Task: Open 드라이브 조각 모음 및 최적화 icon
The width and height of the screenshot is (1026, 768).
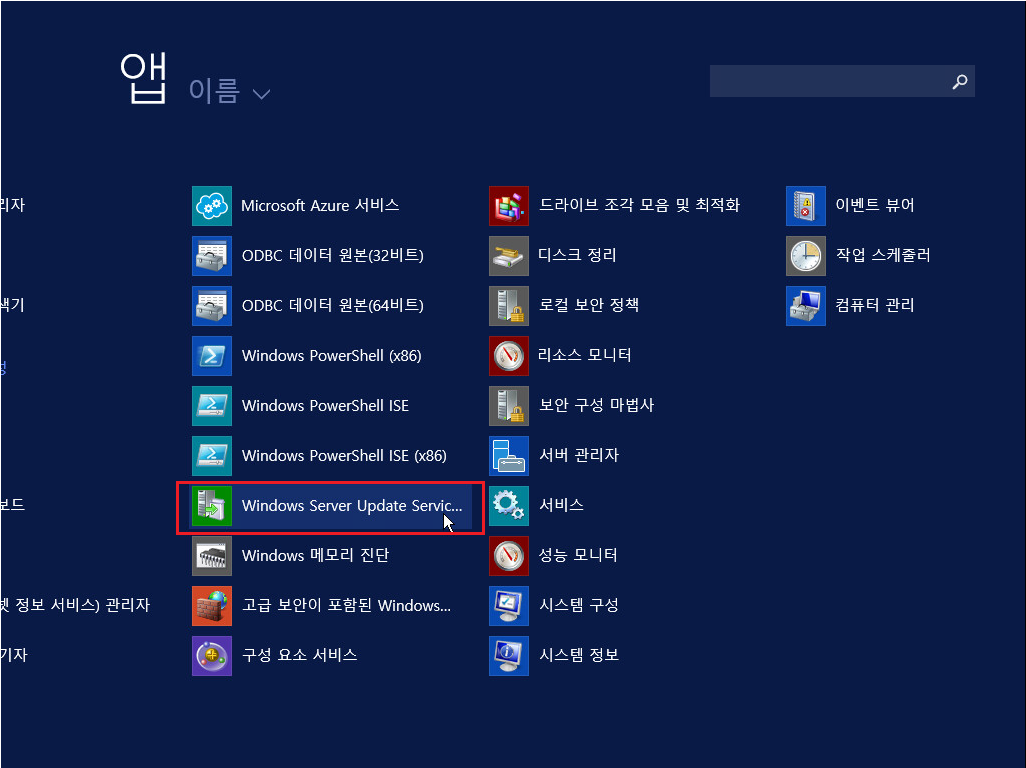Action: (508, 206)
